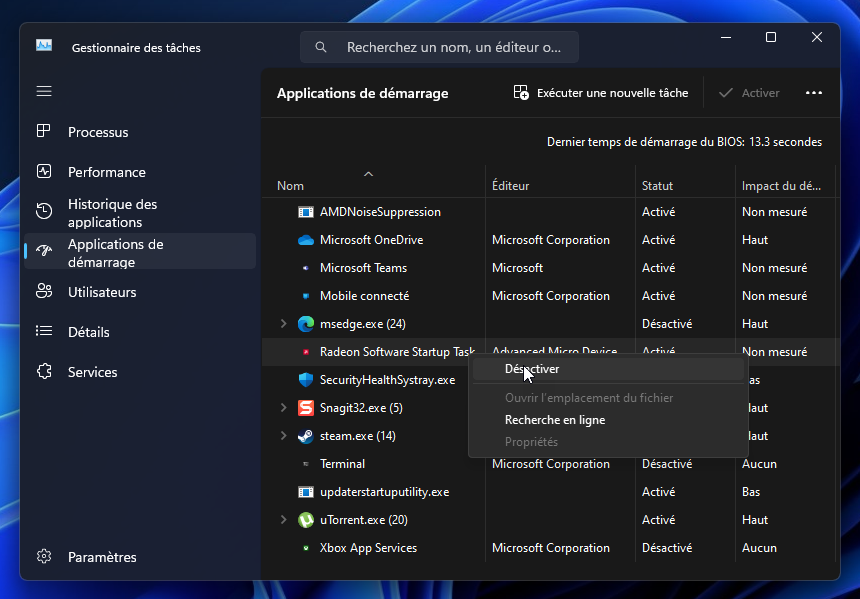This screenshot has width=860, height=599.
Task: Click the BIOS startup time text
Action: point(684,142)
